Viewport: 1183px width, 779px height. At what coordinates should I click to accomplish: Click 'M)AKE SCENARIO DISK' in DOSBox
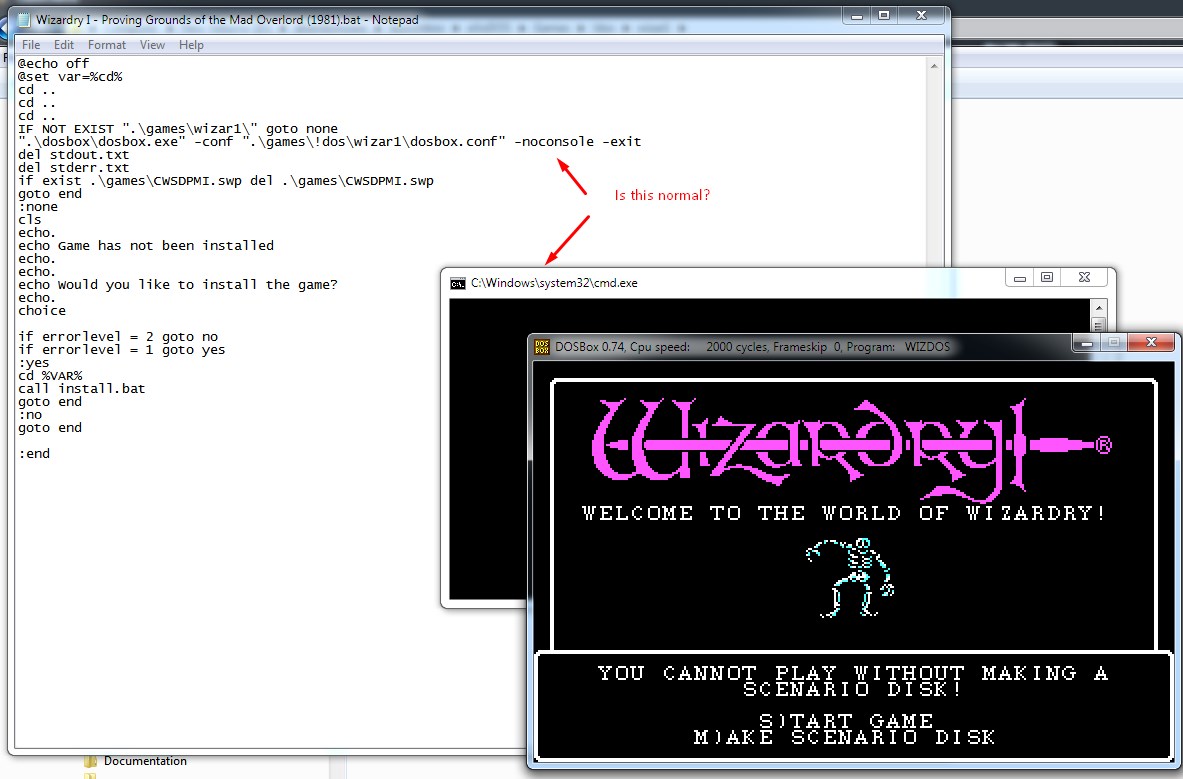[x=845, y=738]
